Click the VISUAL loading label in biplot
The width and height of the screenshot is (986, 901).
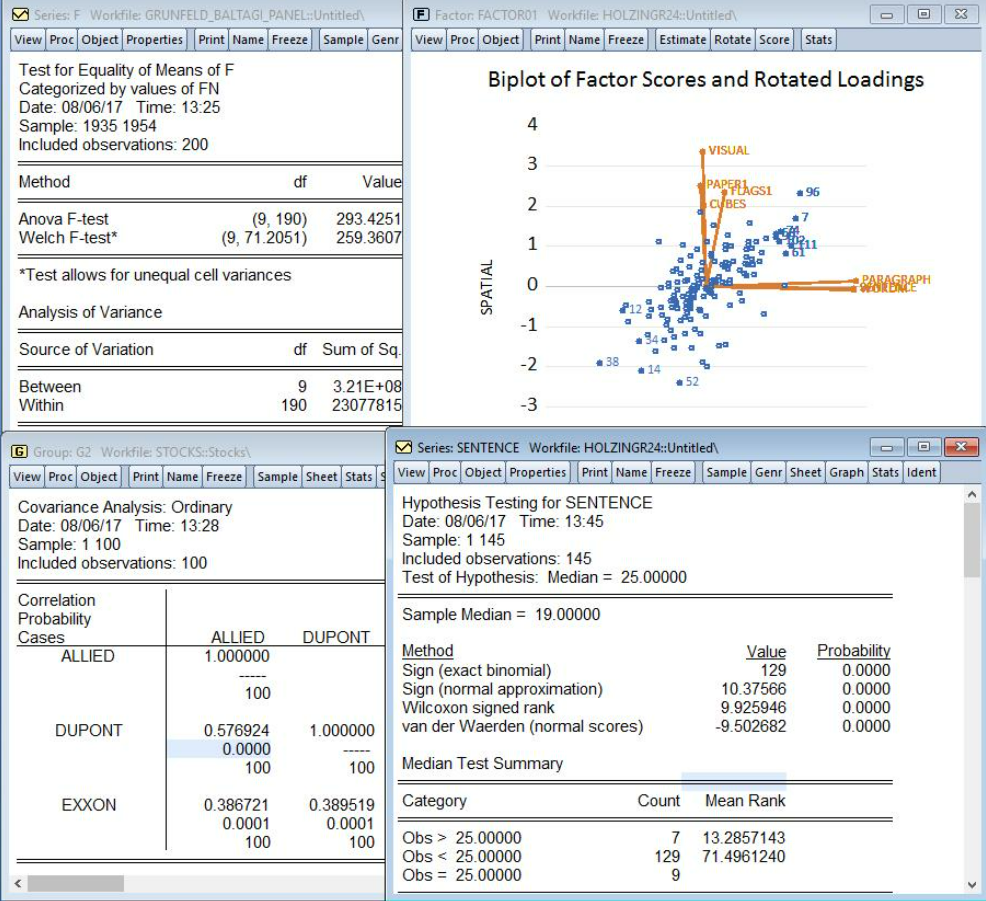(x=729, y=150)
